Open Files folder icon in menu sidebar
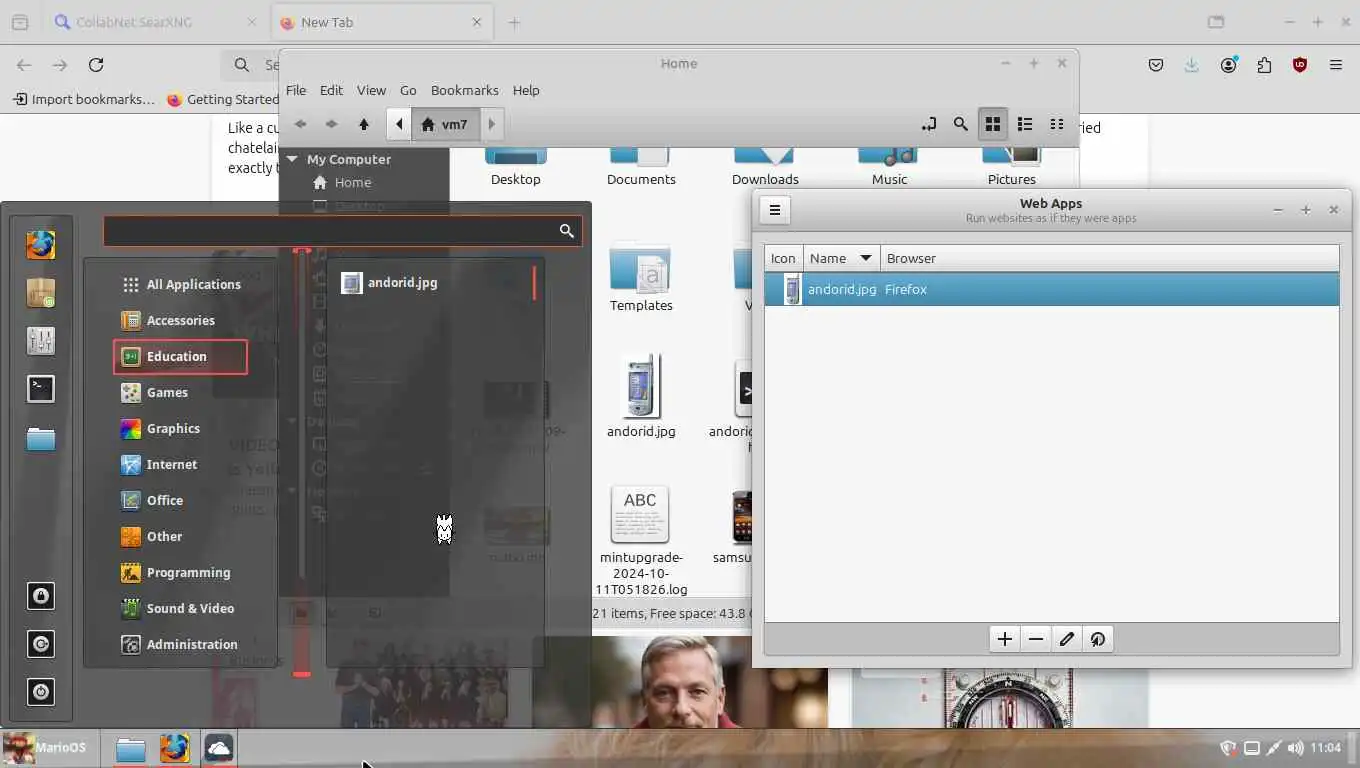Image resolution: width=1360 pixels, height=768 pixels. [x=41, y=439]
